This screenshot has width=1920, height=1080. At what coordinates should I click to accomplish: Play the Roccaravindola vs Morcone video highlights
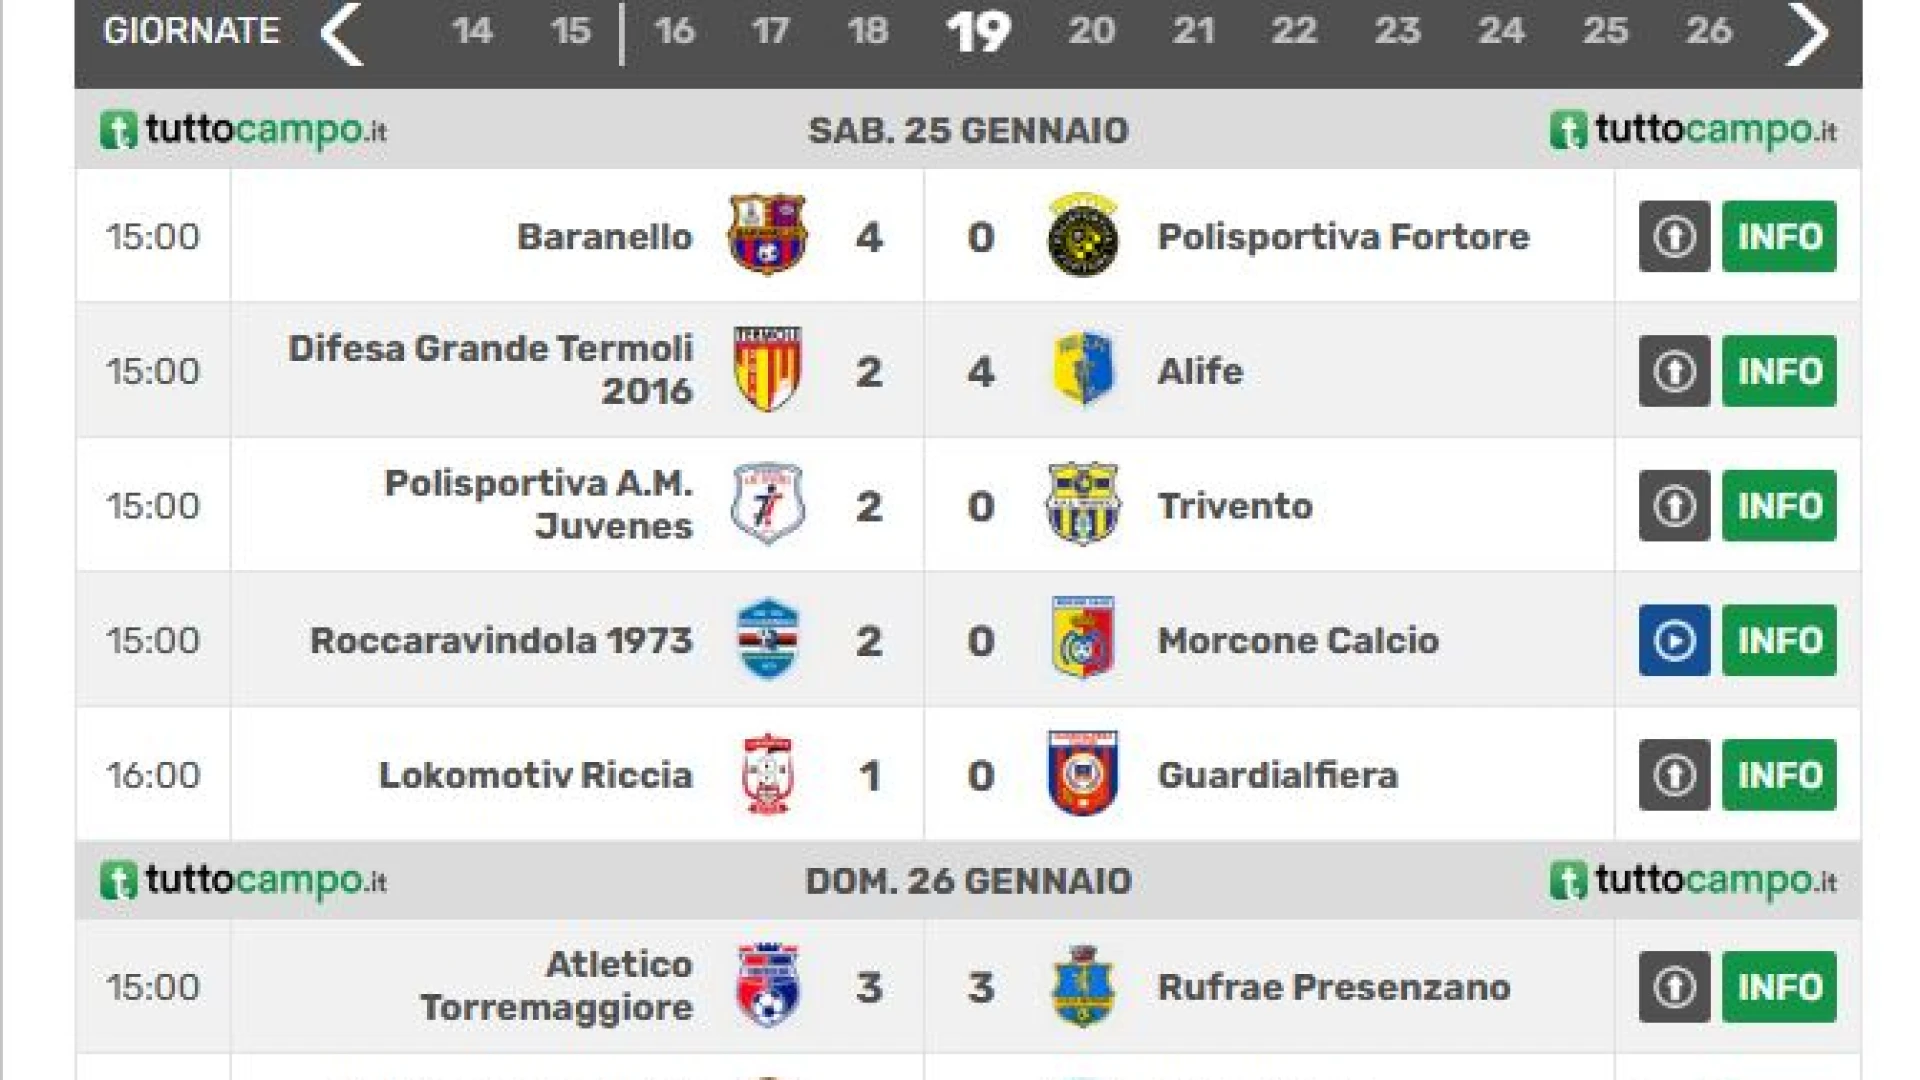pyautogui.click(x=1674, y=640)
